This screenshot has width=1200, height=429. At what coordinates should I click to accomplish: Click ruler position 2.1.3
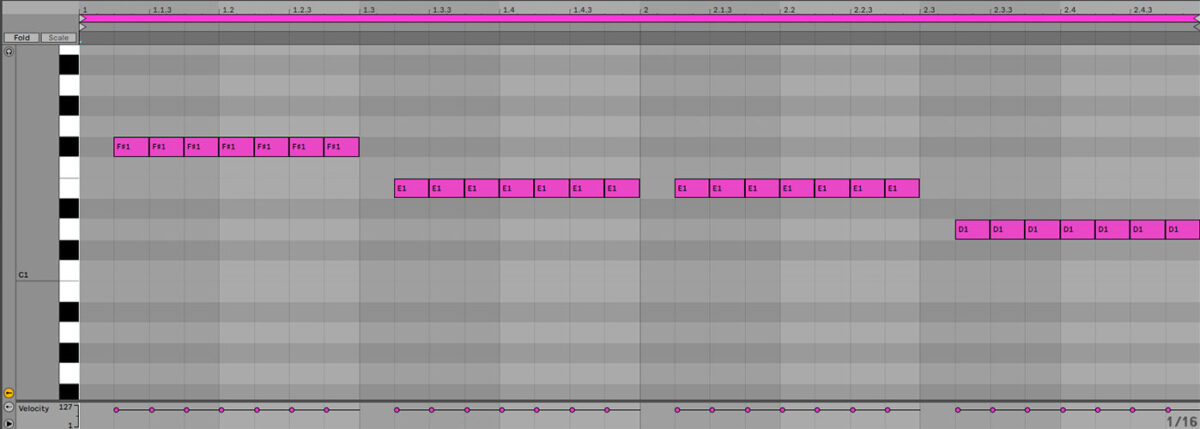coord(721,9)
